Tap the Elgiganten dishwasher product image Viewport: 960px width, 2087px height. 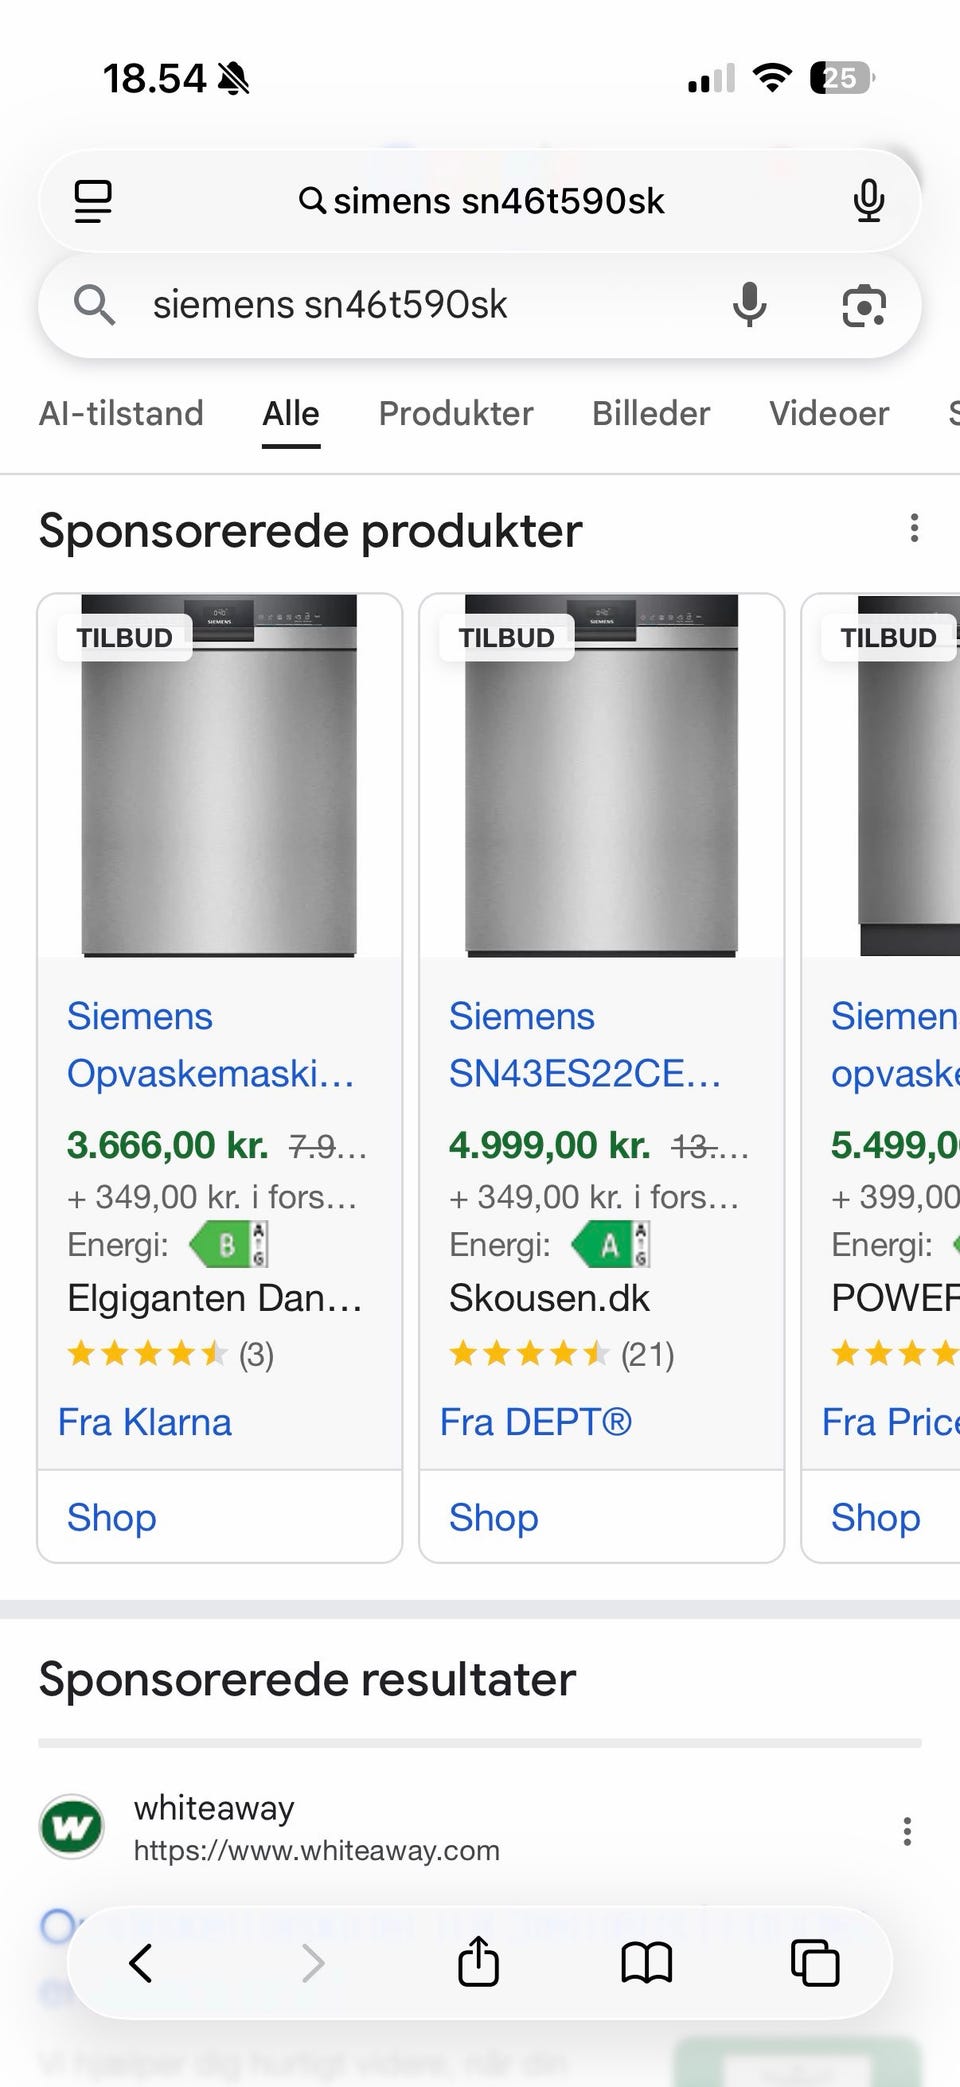pyautogui.click(x=219, y=776)
